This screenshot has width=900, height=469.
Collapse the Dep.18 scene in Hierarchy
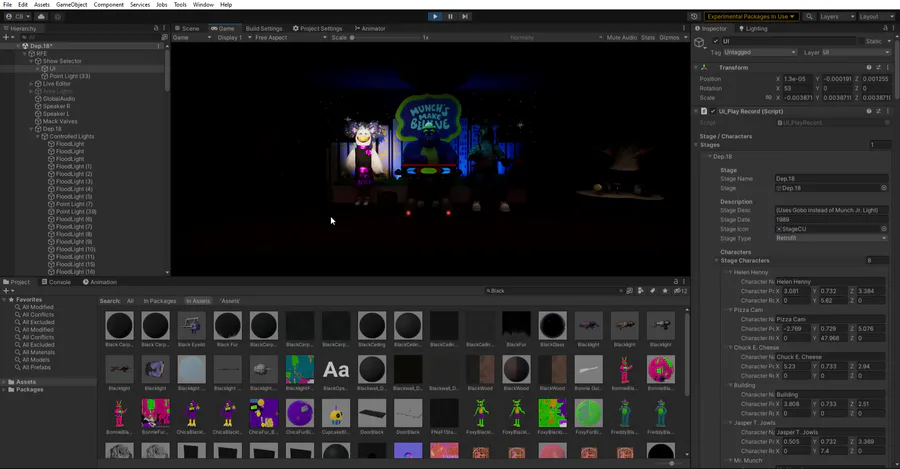[x=18, y=46]
